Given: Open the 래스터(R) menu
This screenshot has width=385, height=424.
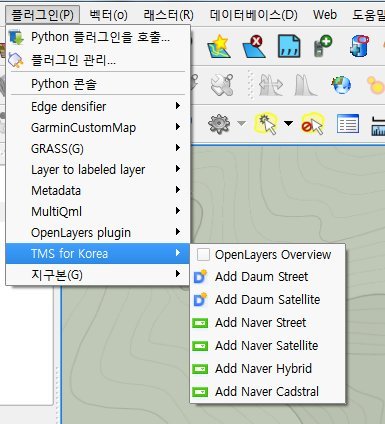Looking at the screenshot, I should click(168, 15).
